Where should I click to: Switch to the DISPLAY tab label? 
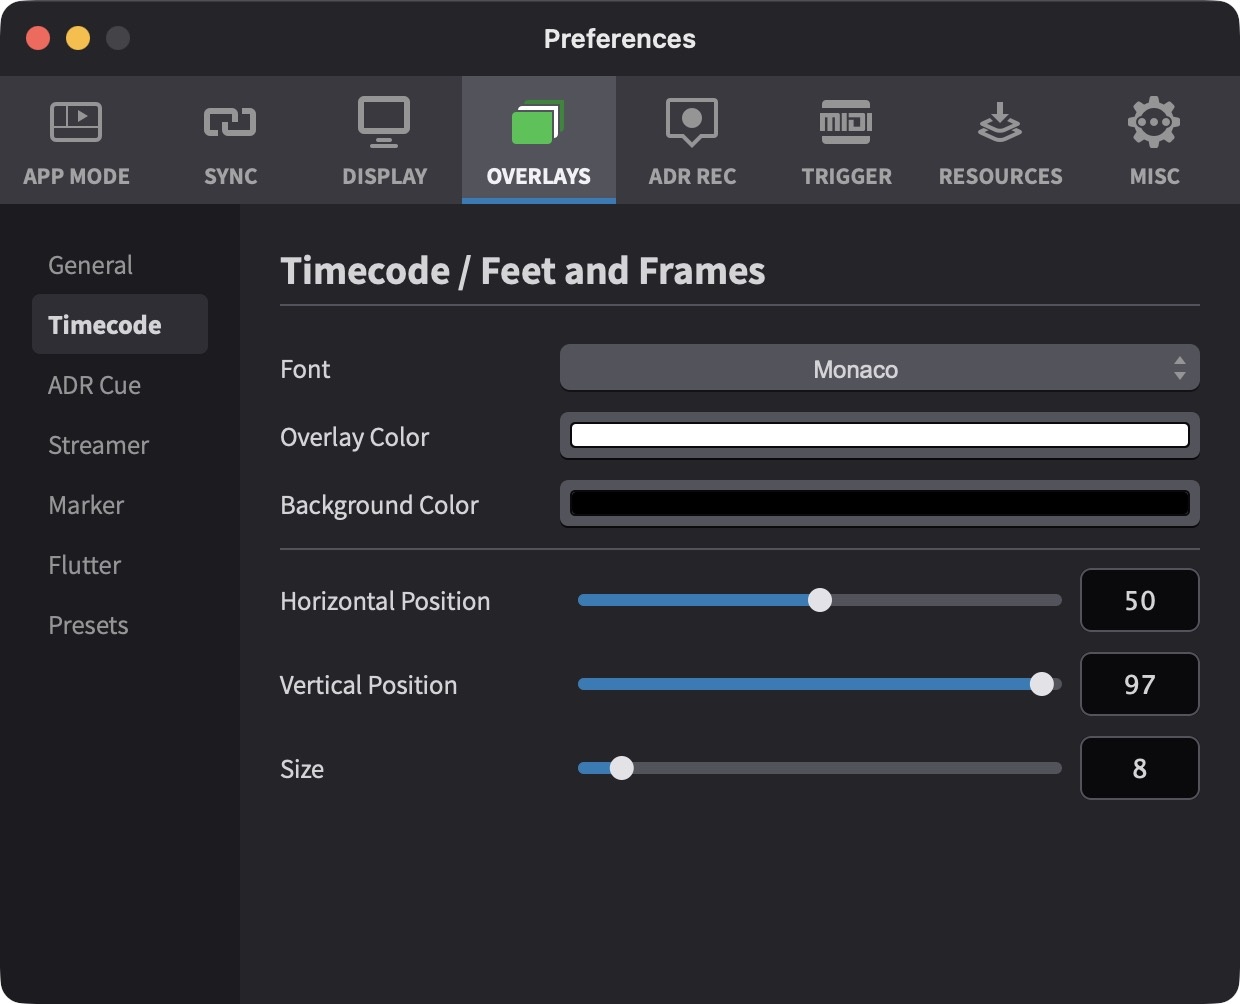click(384, 176)
